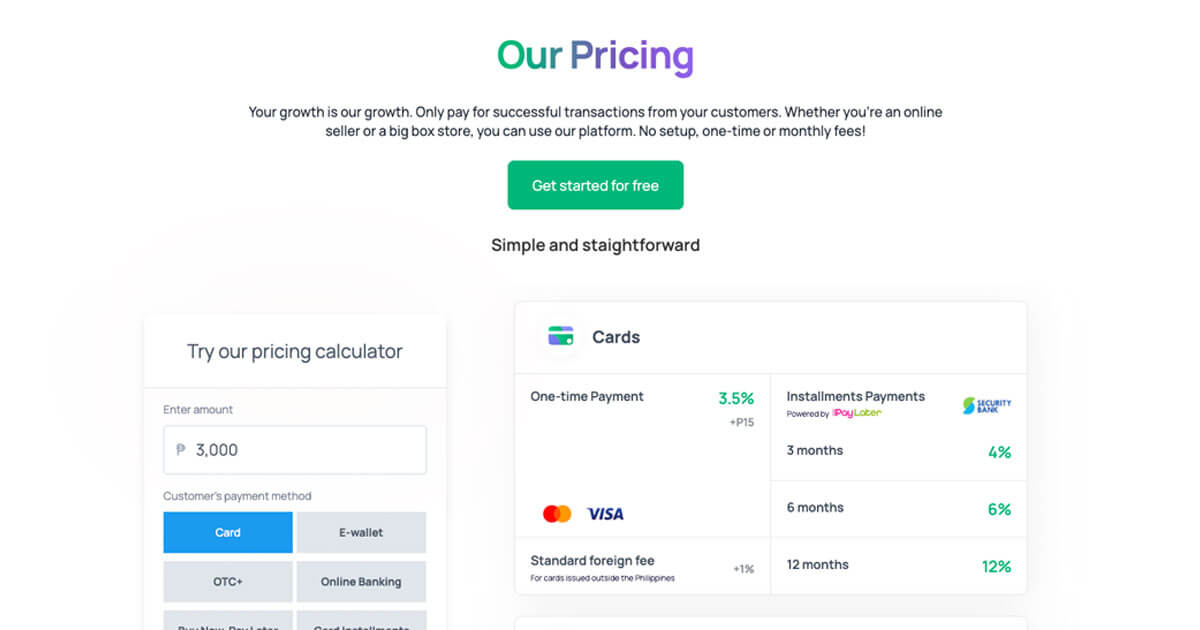1200x630 pixels.
Task: Select the 12 months installment row
Action: (x=898, y=565)
